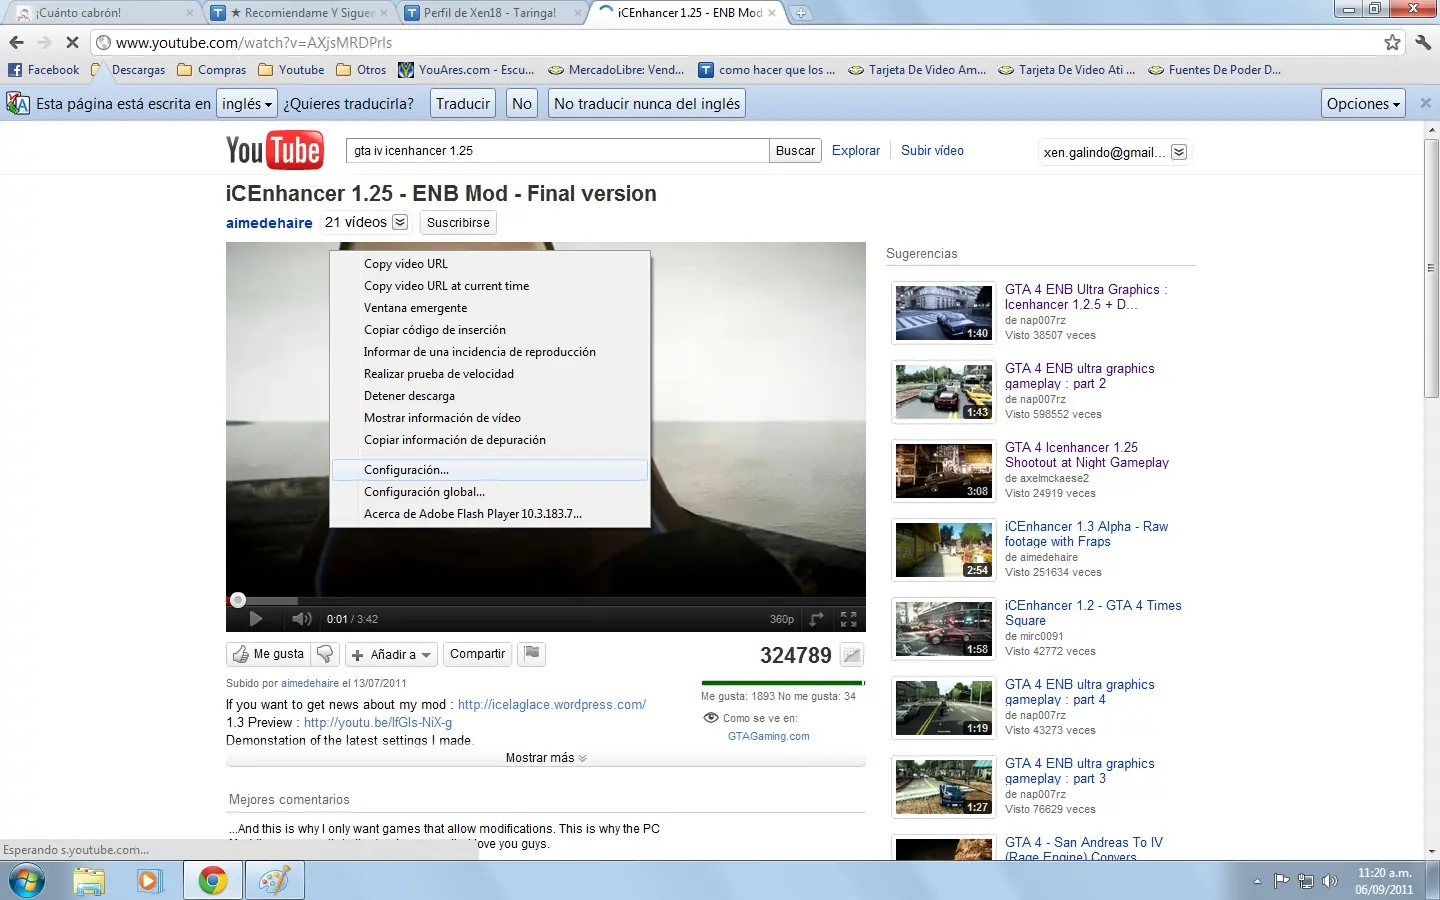Open the GTAGaming.com link
The width and height of the screenshot is (1440, 900).
click(x=769, y=736)
